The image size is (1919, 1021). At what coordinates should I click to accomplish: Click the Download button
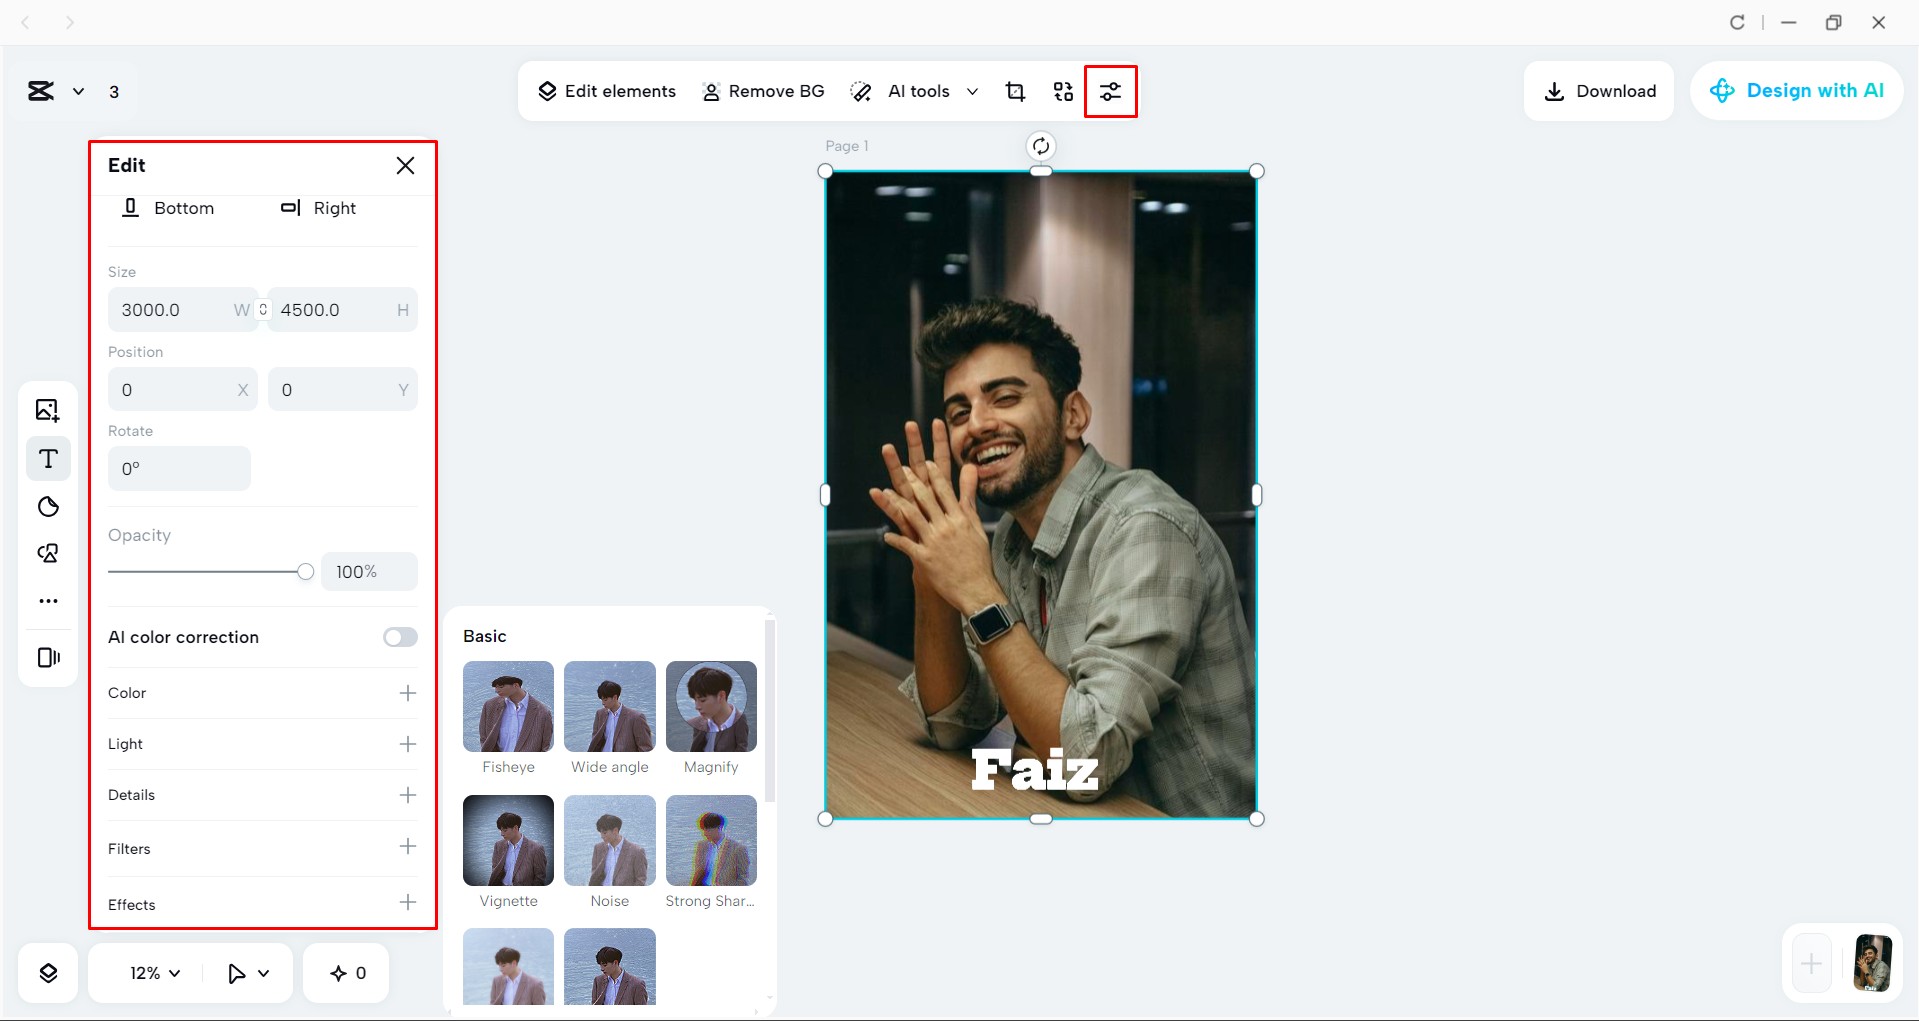tap(1598, 91)
